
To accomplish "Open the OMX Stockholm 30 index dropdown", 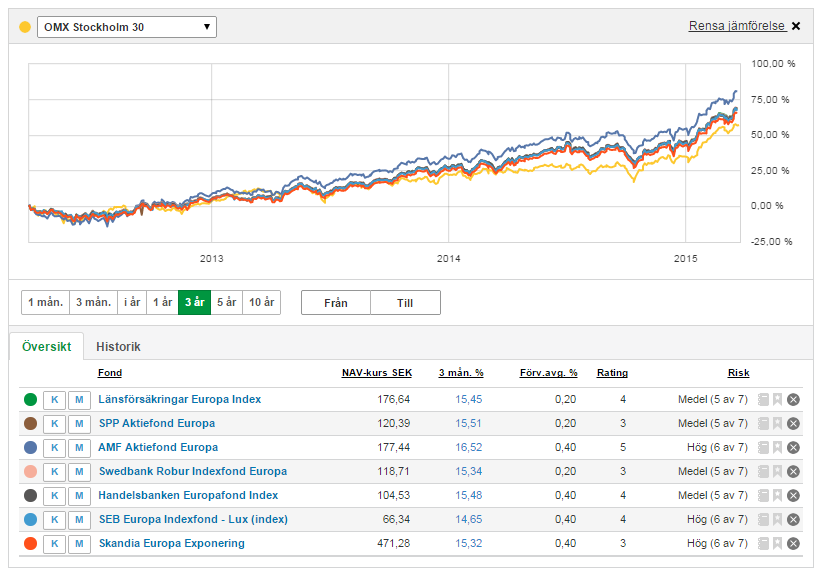I will pos(126,27).
